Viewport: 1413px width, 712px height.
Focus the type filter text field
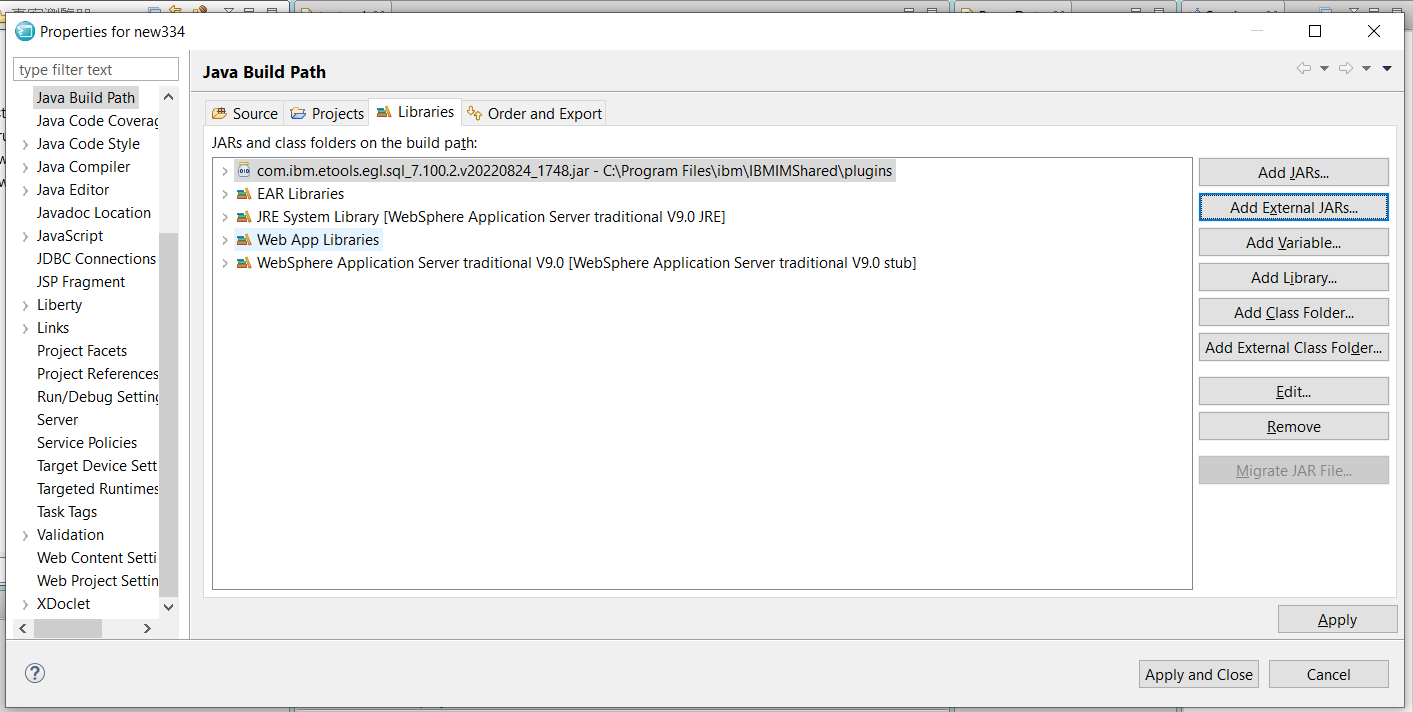coord(96,69)
